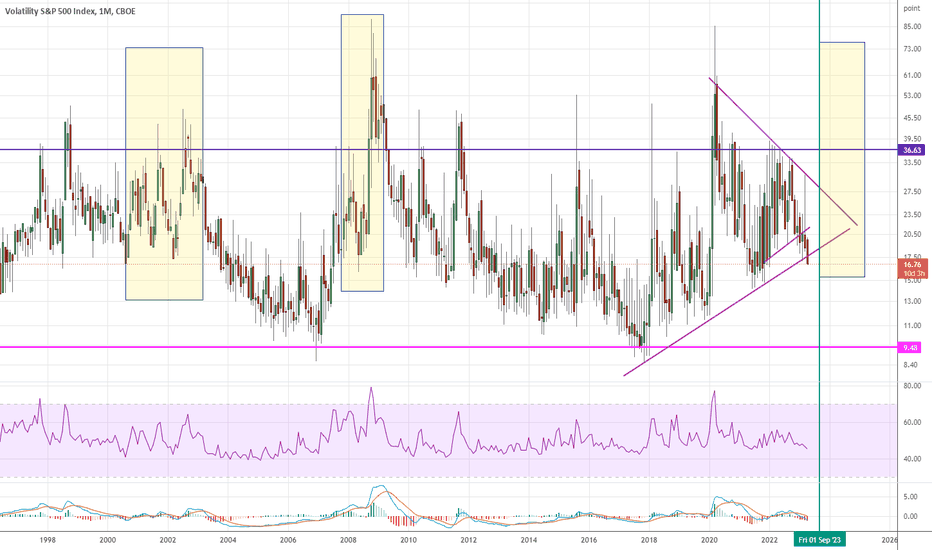Select the descending trendline from the 2020 peak
Image resolution: width=932 pixels, height=550 pixels.
pyautogui.click(x=783, y=152)
